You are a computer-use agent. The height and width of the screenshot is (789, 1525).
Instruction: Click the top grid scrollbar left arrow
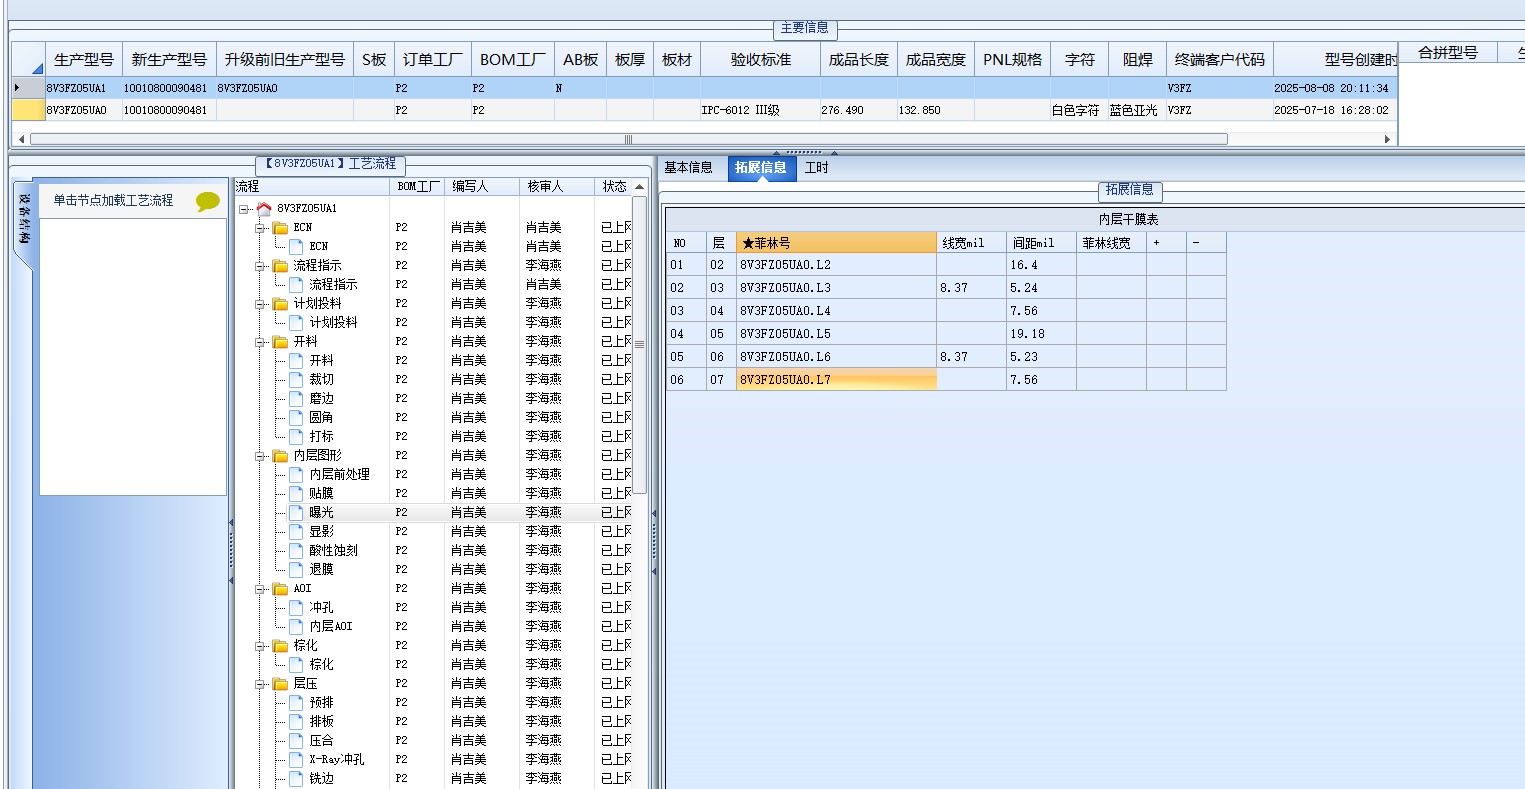point(21,139)
